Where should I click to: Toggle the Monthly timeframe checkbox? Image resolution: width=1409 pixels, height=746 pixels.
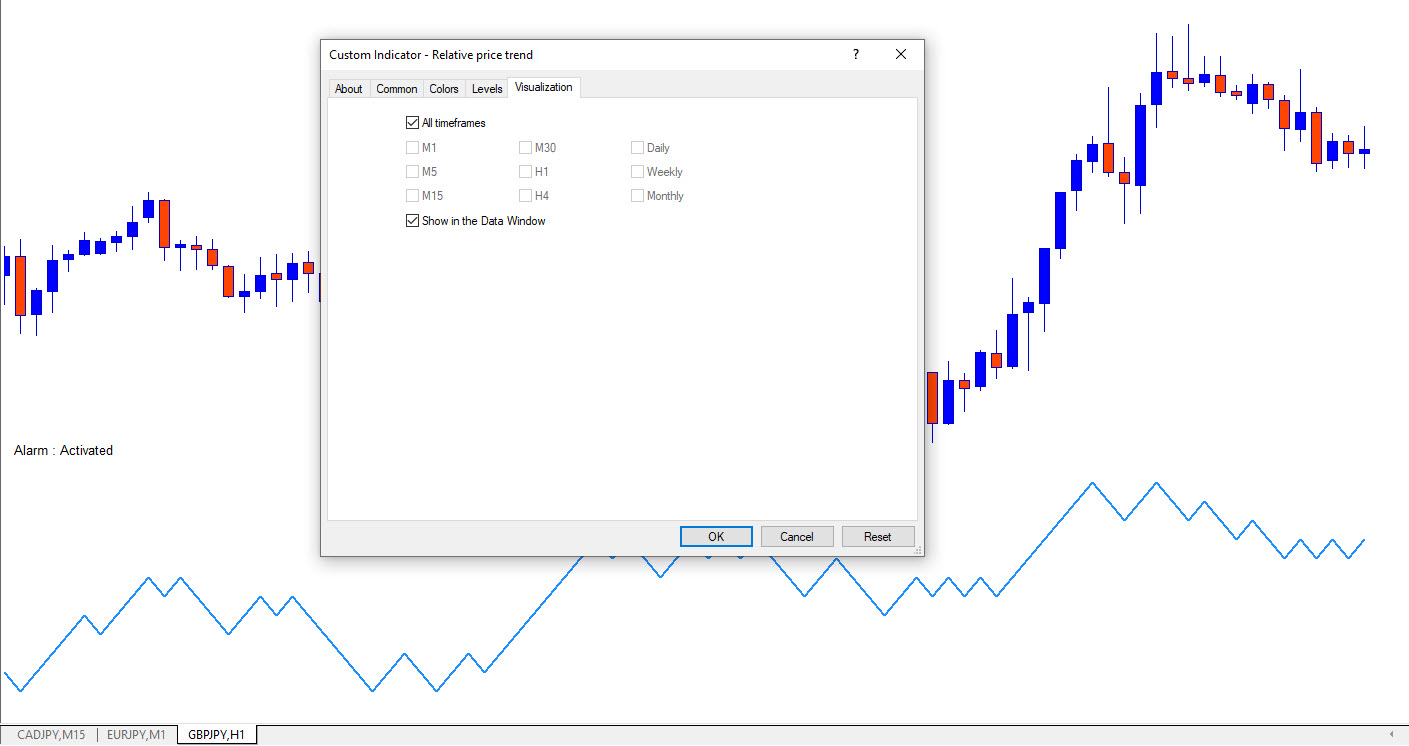point(638,196)
